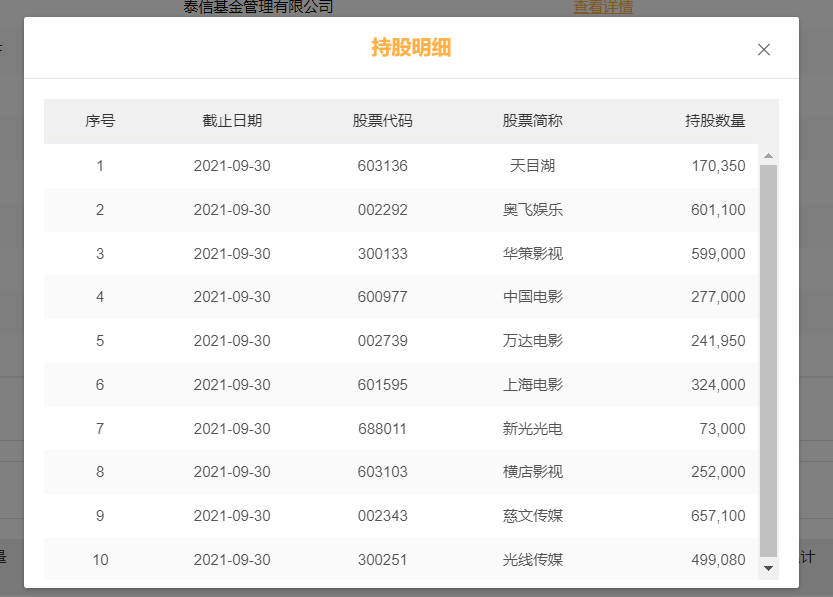Click the vertical scrollbar thumb of table
Image resolution: width=833 pixels, height=597 pixels.
point(768,361)
